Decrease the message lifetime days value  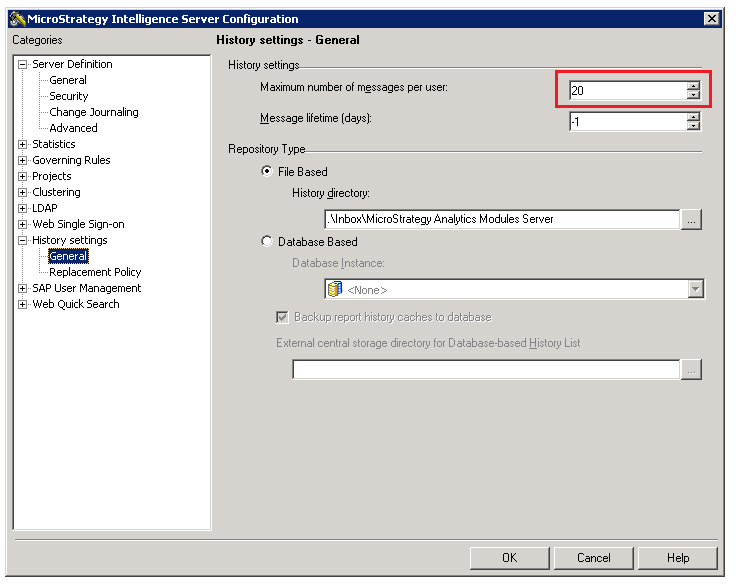693,126
